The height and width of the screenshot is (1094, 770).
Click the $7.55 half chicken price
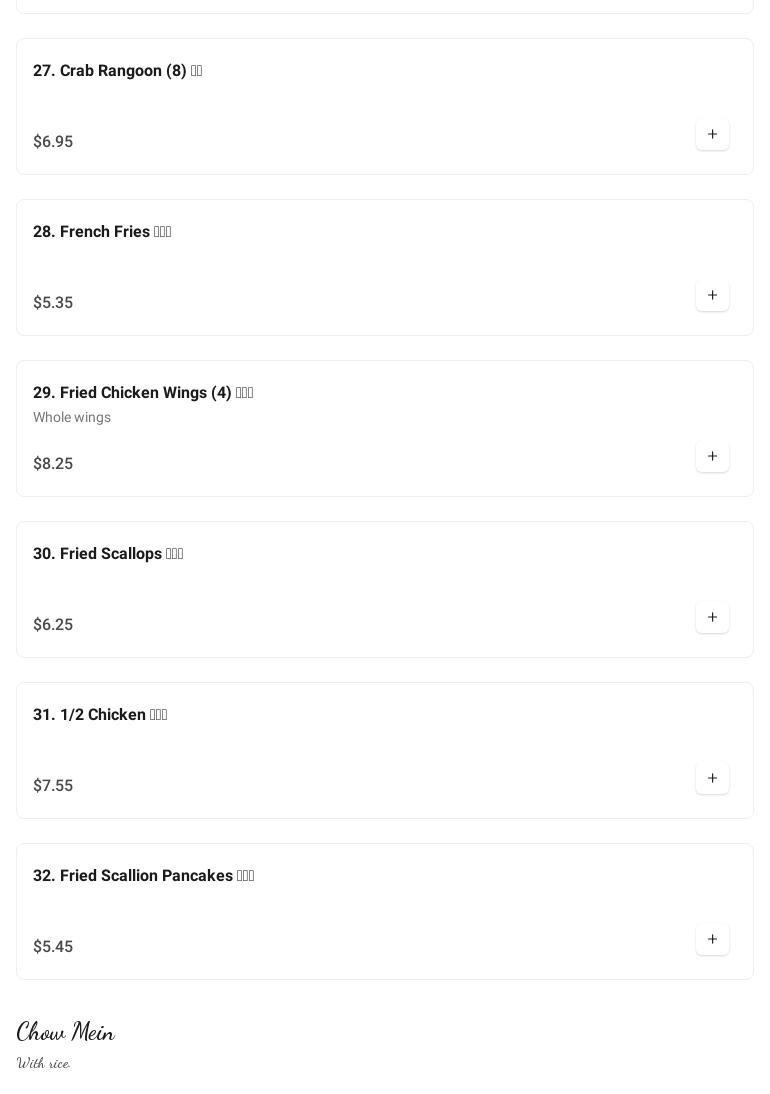point(53,786)
